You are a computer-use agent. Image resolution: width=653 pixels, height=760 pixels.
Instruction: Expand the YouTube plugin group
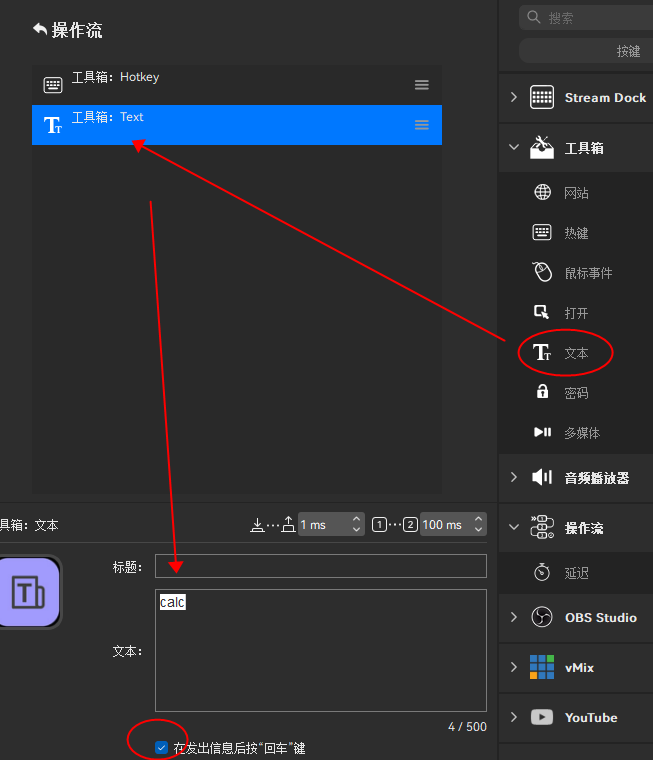(x=514, y=717)
